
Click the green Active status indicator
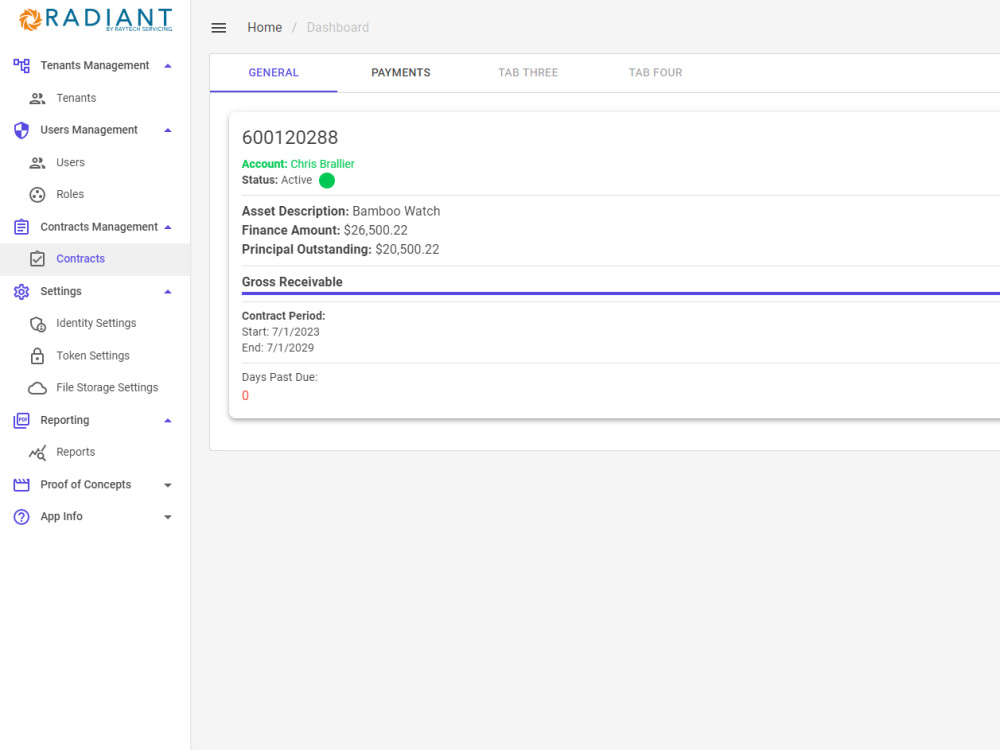pyautogui.click(x=326, y=181)
